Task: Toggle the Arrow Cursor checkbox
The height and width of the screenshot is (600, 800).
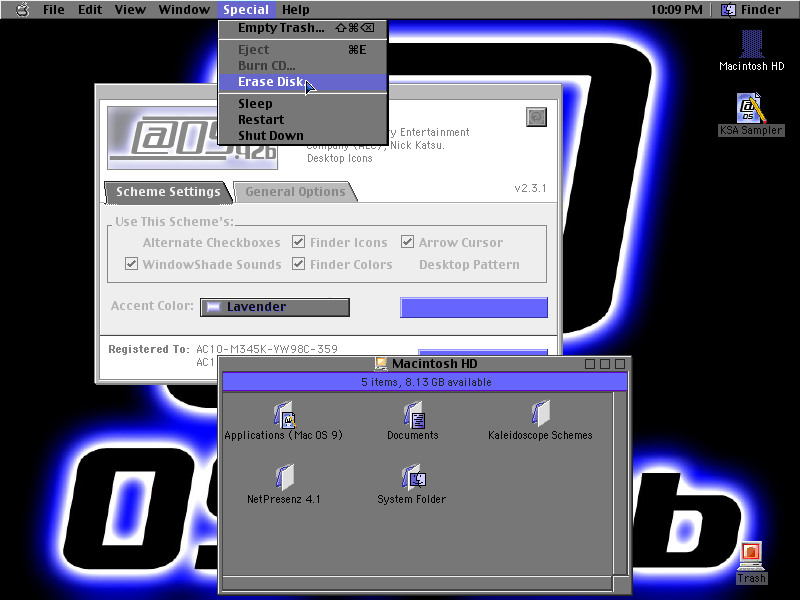Action: pyautogui.click(x=407, y=242)
